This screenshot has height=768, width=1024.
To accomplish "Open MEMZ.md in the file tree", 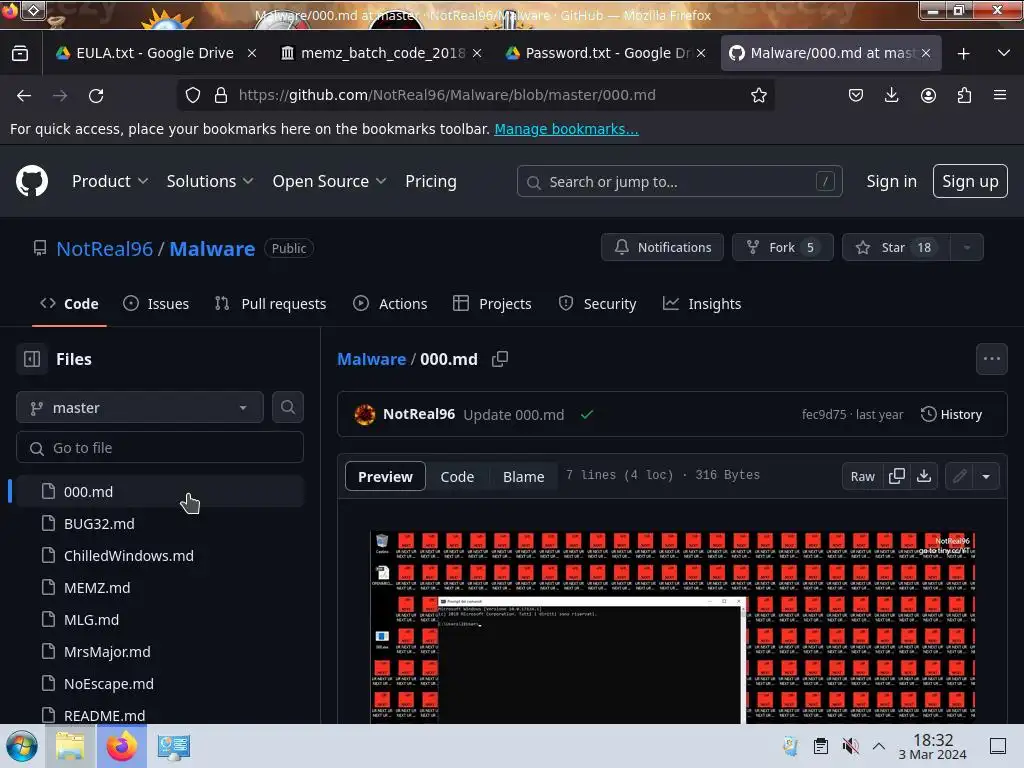I will 160,587.
